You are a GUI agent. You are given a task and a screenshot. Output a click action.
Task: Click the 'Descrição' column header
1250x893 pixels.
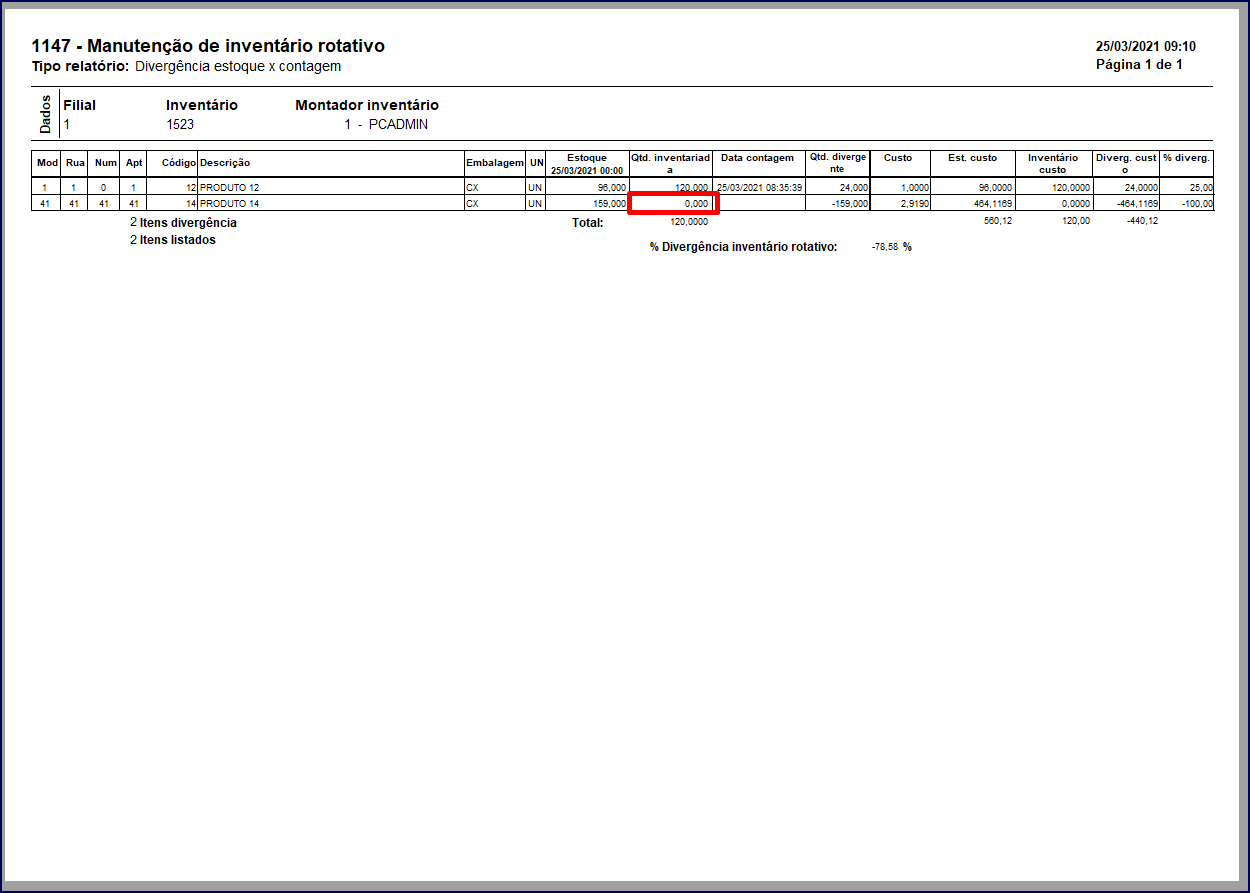click(x=225, y=163)
